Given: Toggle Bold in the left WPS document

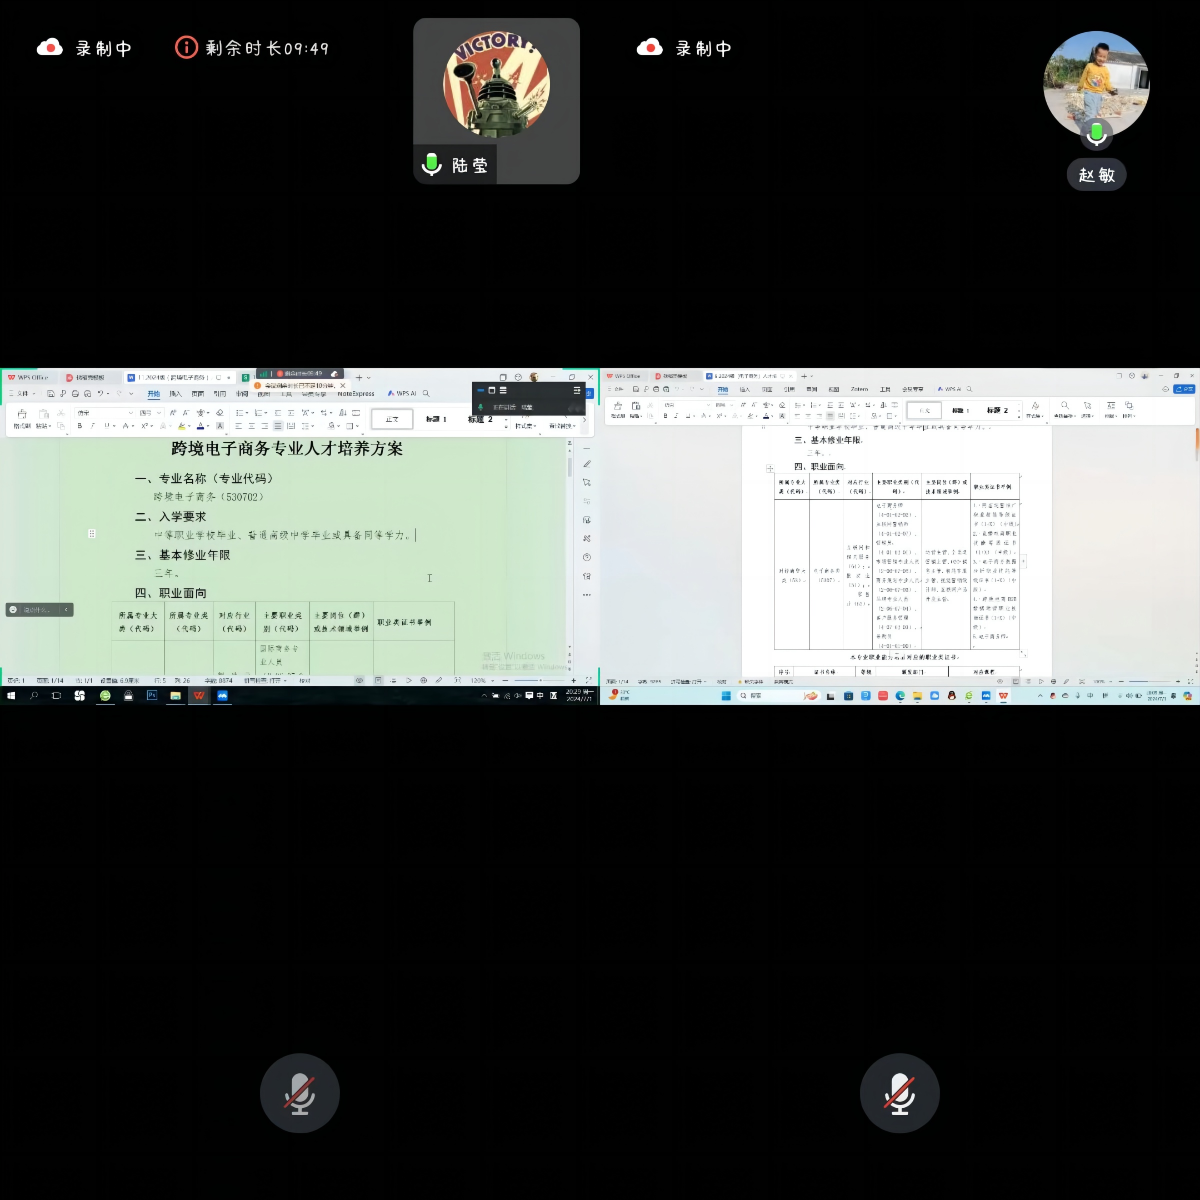Looking at the screenshot, I should pyautogui.click(x=80, y=426).
